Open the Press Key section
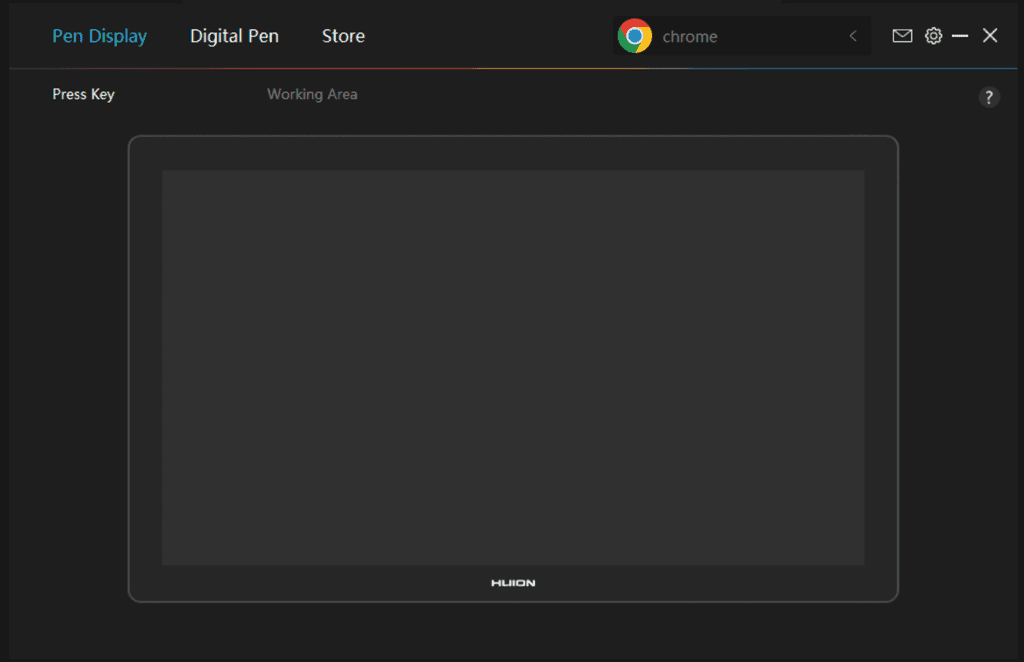The height and width of the screenshot is (662, 1024). coord(83,94)
